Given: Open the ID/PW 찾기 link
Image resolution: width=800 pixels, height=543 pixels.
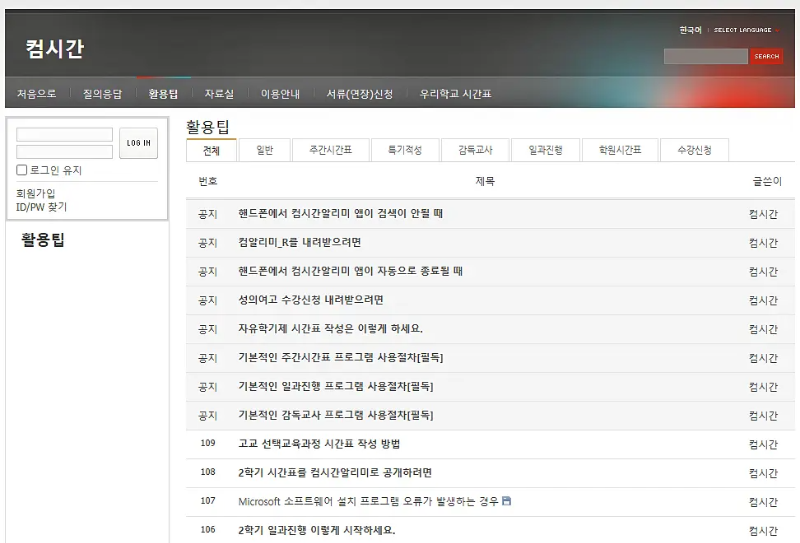Looking at the screenshot, I should pos(41,207).
